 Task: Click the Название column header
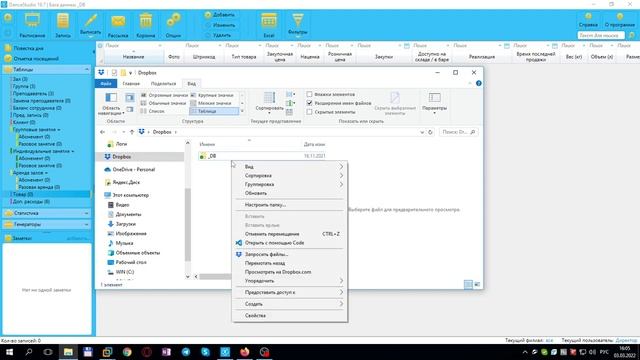133,57
